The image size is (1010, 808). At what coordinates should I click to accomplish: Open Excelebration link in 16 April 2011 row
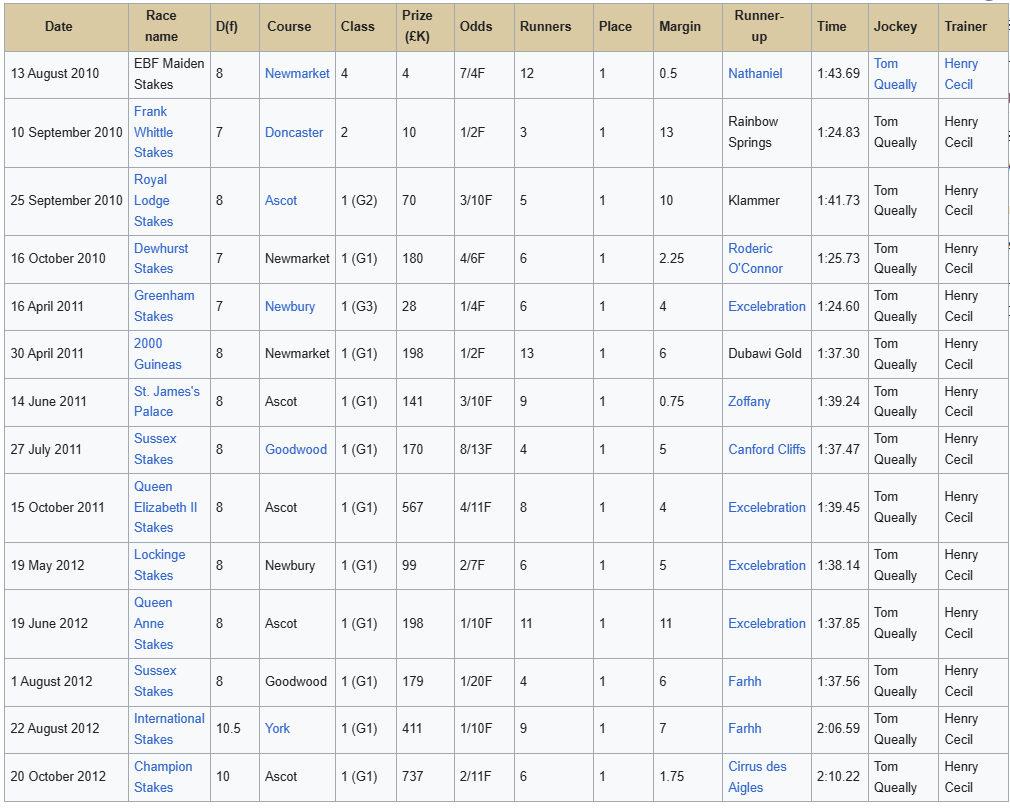point(767,306)
